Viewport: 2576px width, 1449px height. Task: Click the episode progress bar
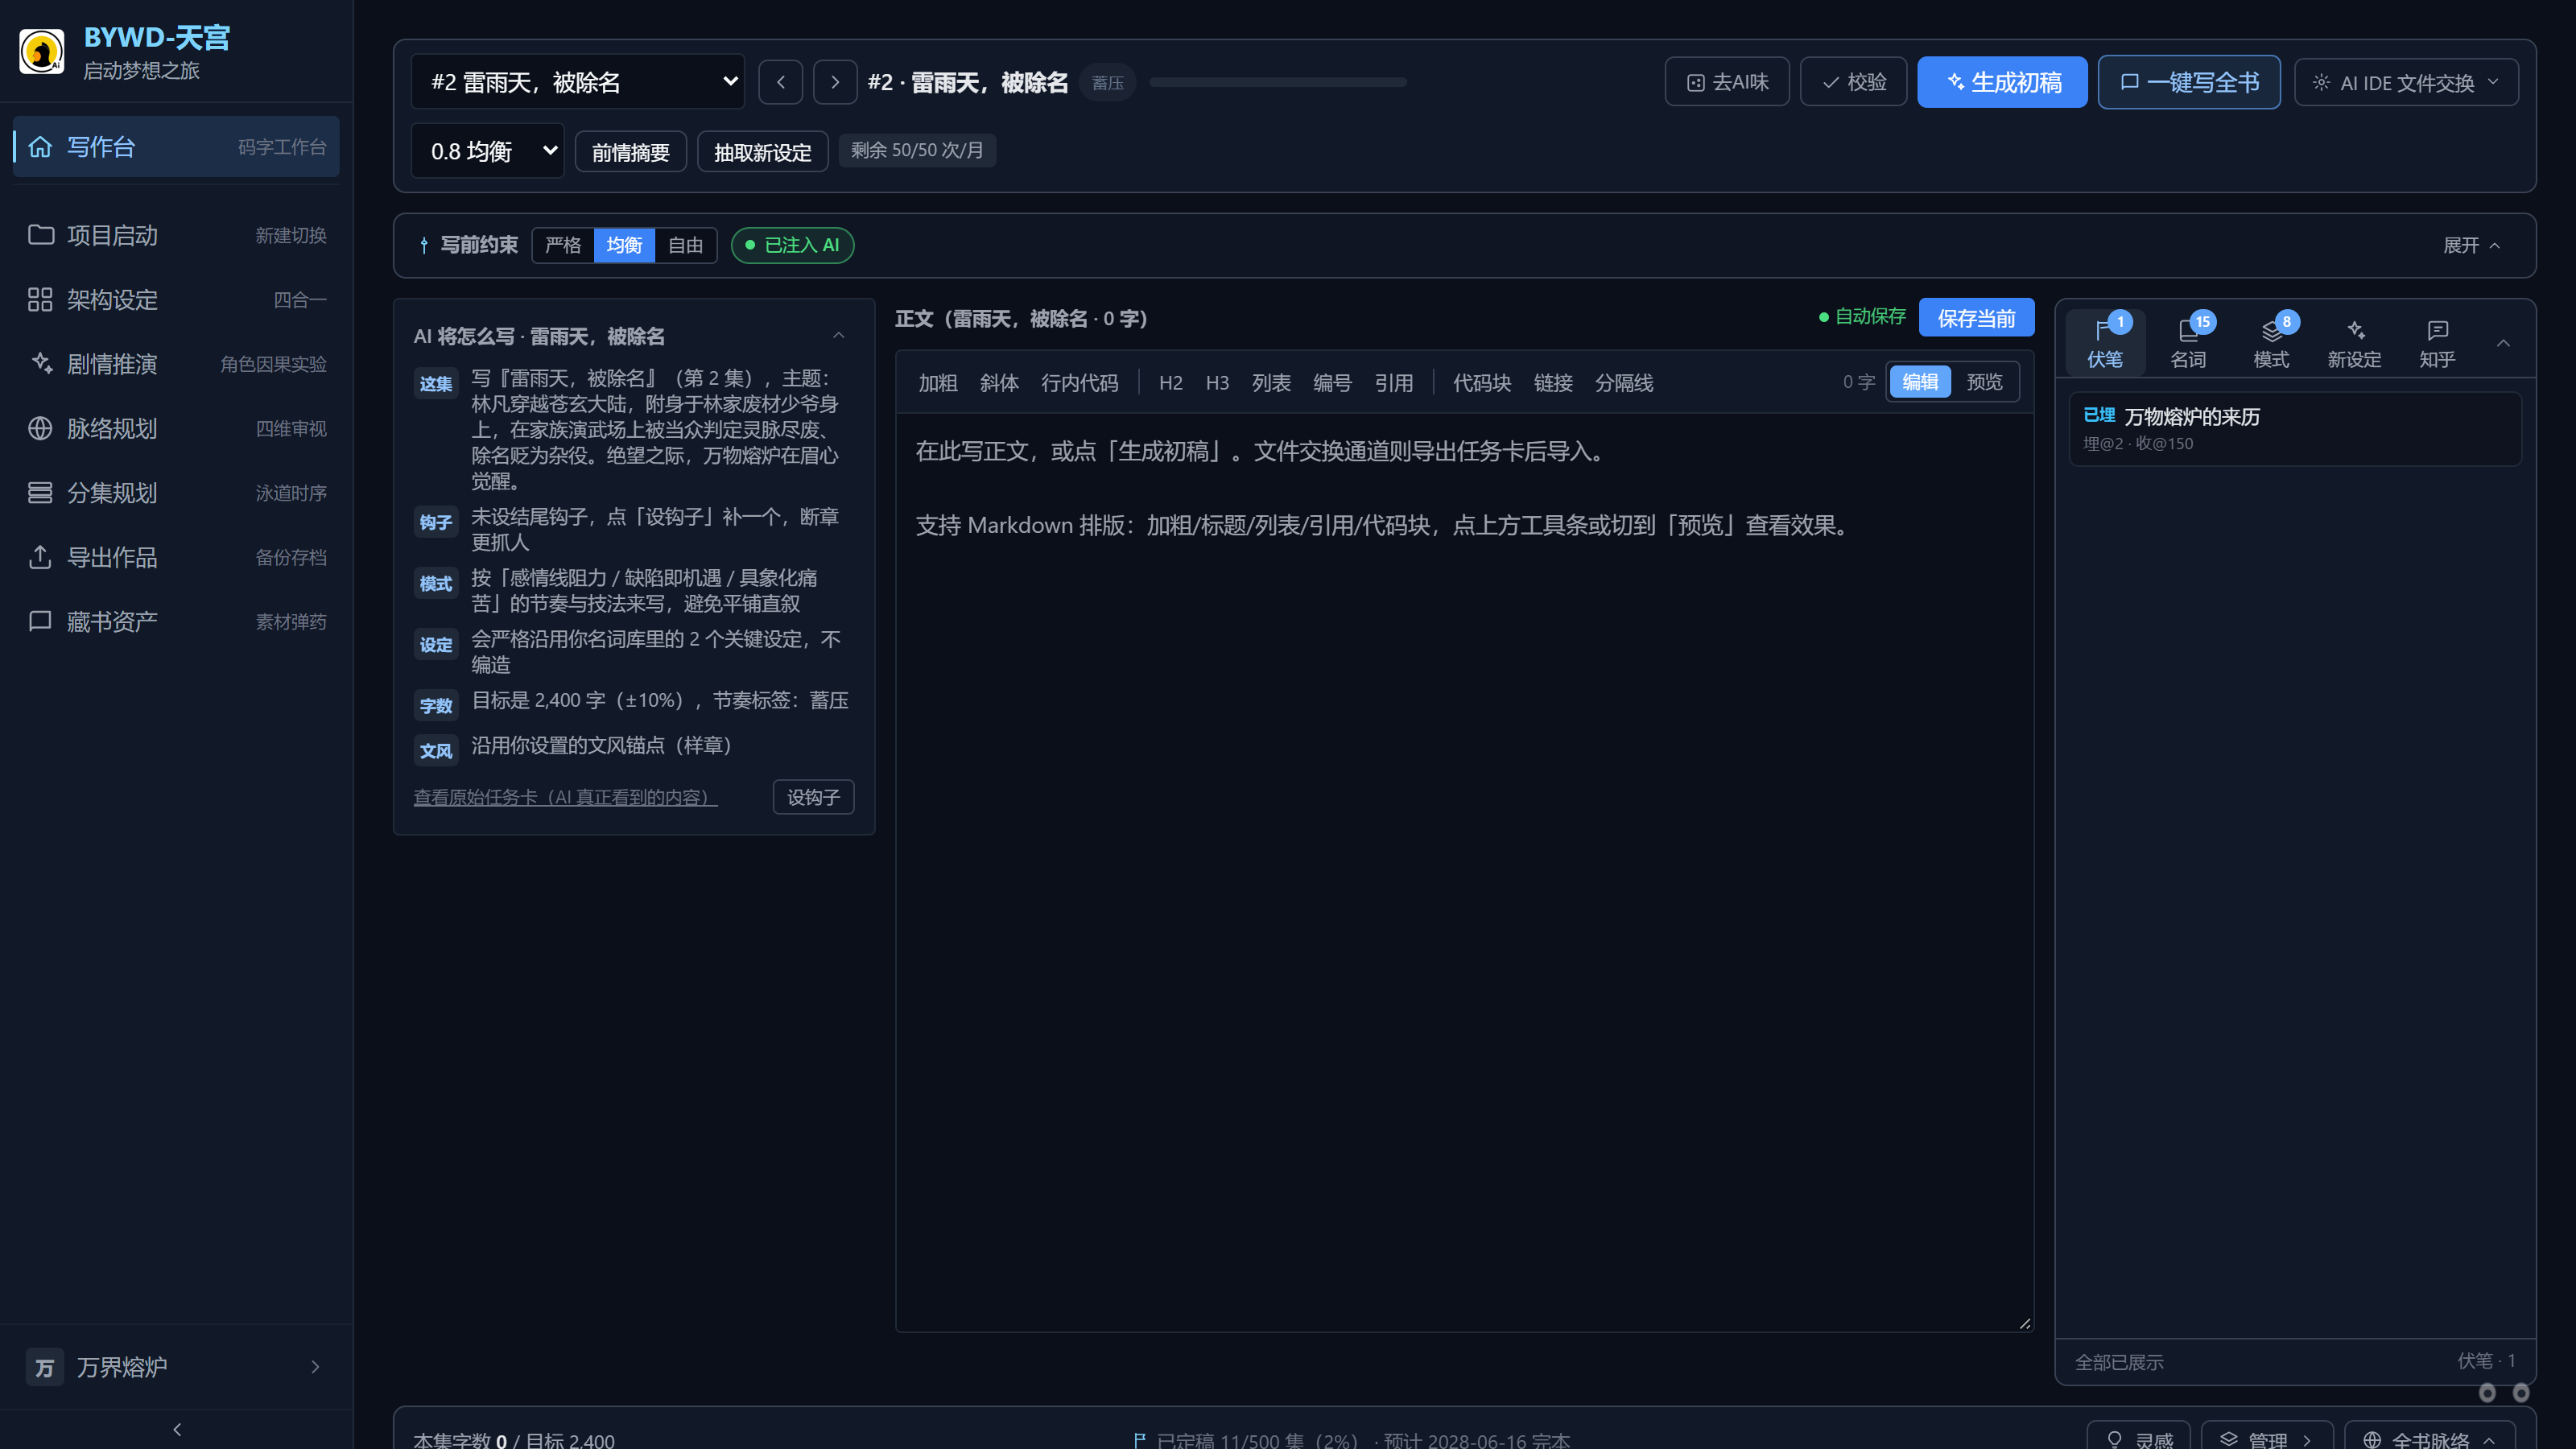point(1277,82)
